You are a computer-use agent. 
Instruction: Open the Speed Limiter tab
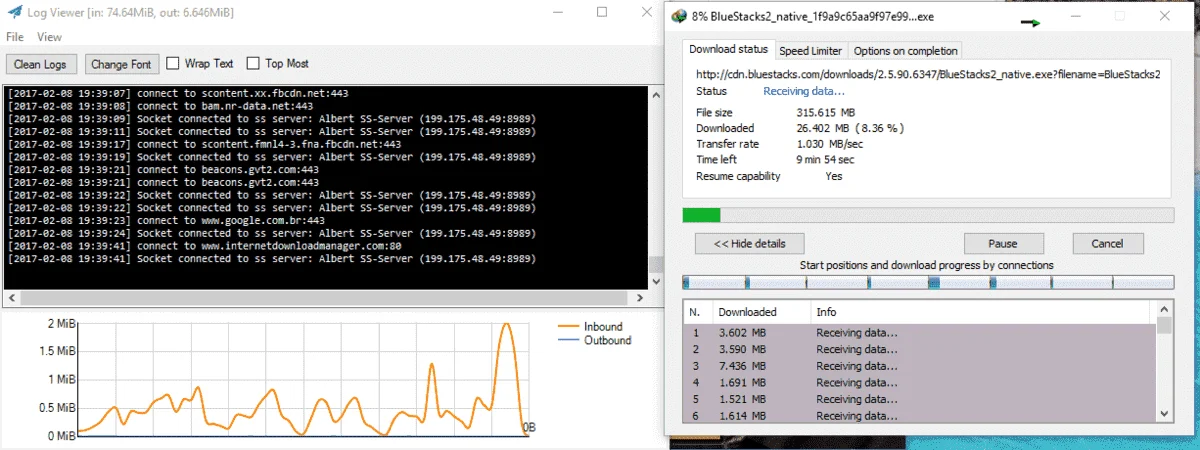(x=811, y=51)
